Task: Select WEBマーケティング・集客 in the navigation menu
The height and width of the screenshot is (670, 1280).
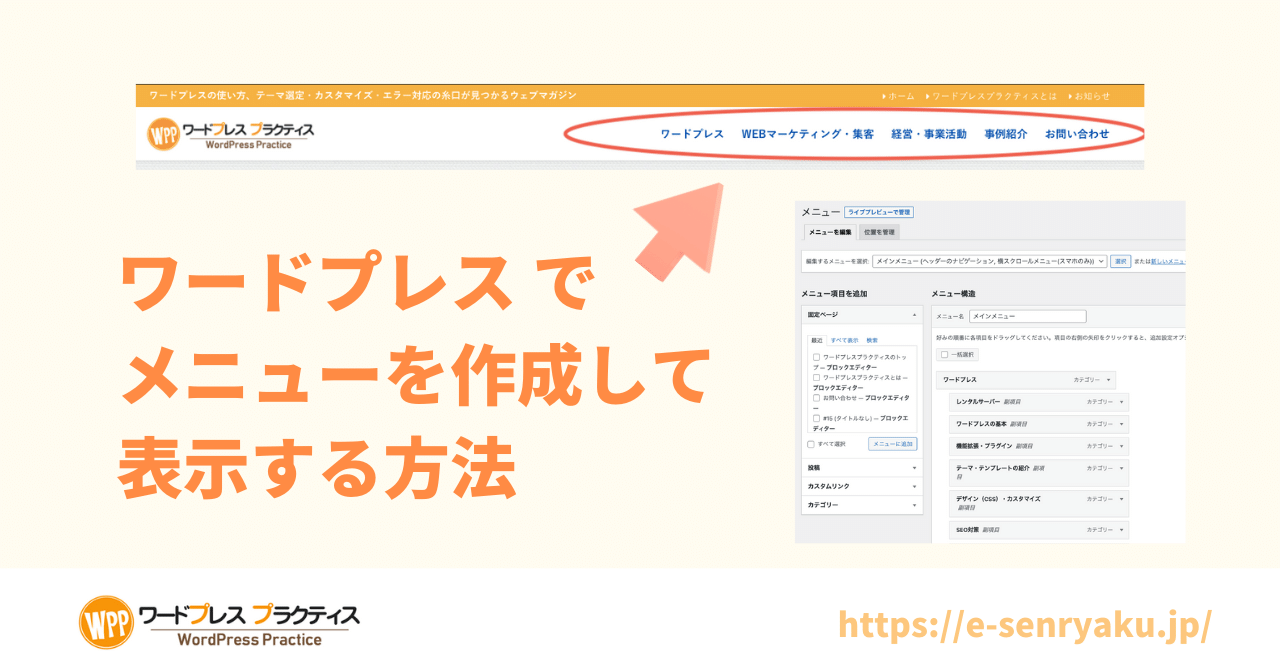Action: tap(807, 134)
